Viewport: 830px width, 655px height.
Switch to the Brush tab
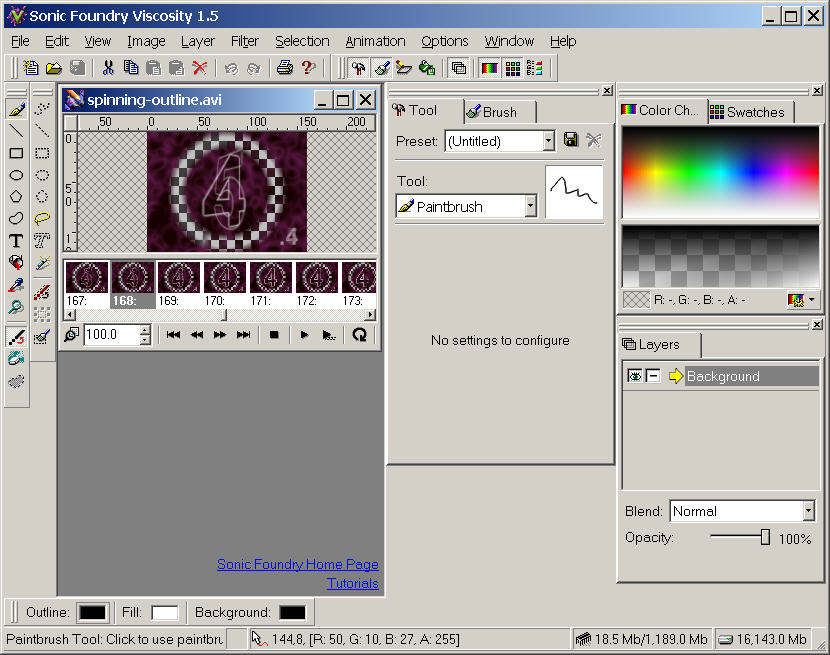(500, 112)
